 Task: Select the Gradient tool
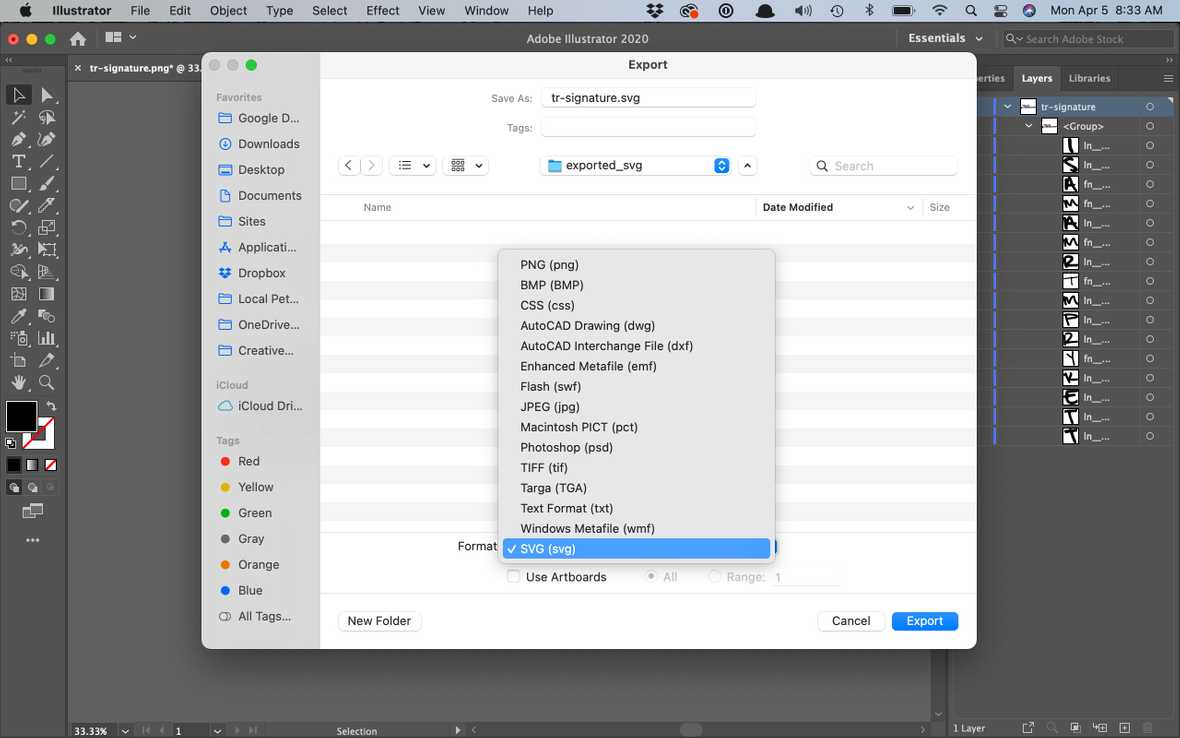pyautogui.click(x=47, y=294)
